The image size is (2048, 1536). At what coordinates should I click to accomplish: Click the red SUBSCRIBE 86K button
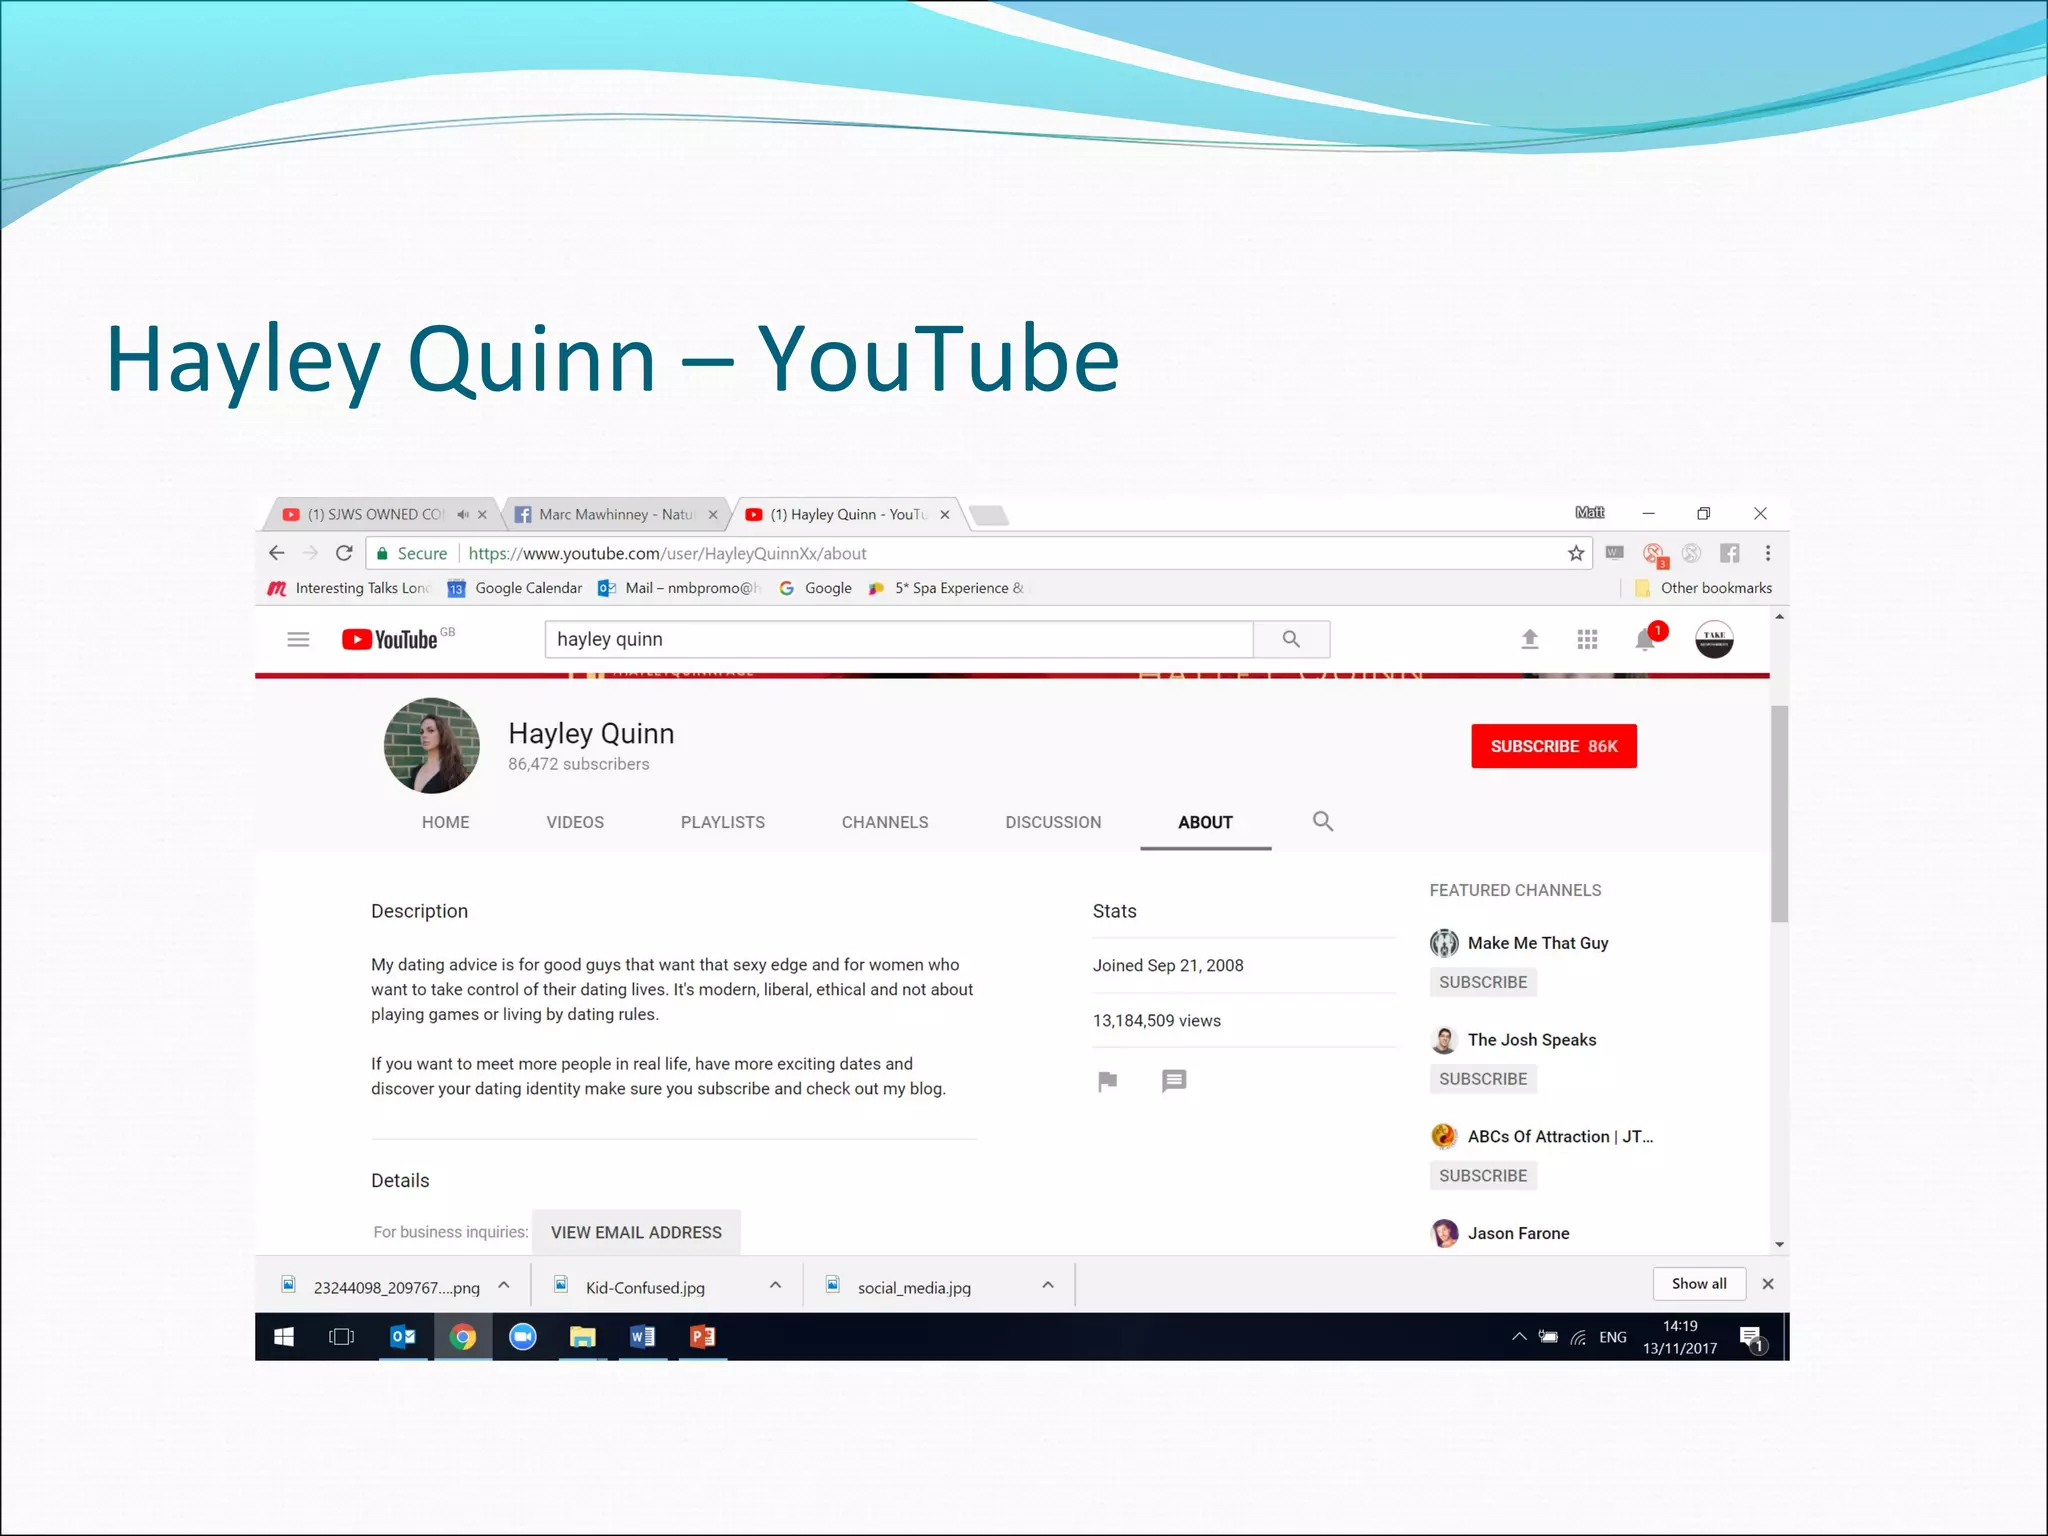pyautogui.click(x=1554, y=746)
